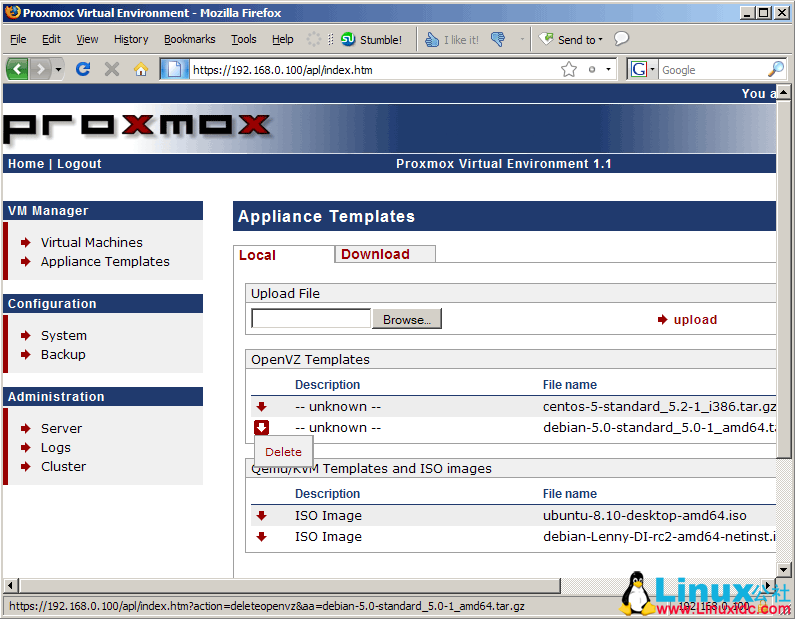Open the View menu

coord(87,39)
